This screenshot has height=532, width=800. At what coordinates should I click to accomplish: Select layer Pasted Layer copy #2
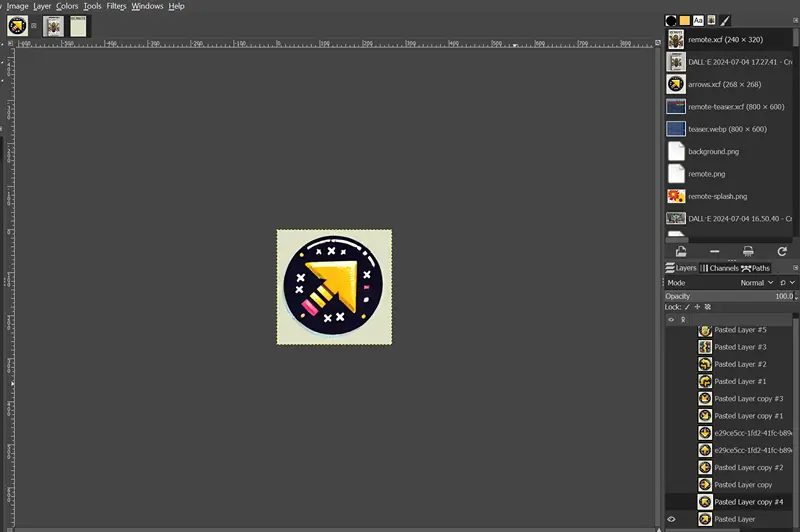[729, 468]
